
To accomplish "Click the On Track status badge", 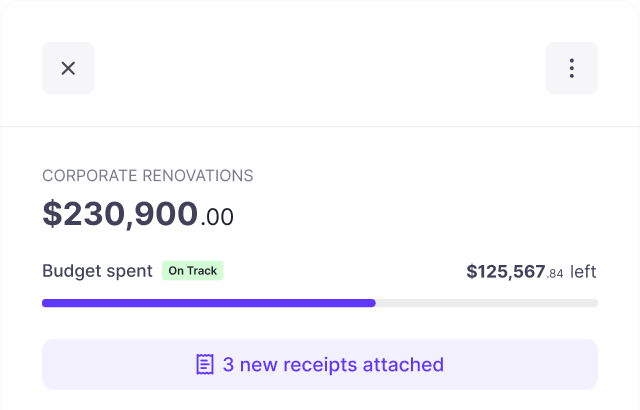I will coord(193,270).
